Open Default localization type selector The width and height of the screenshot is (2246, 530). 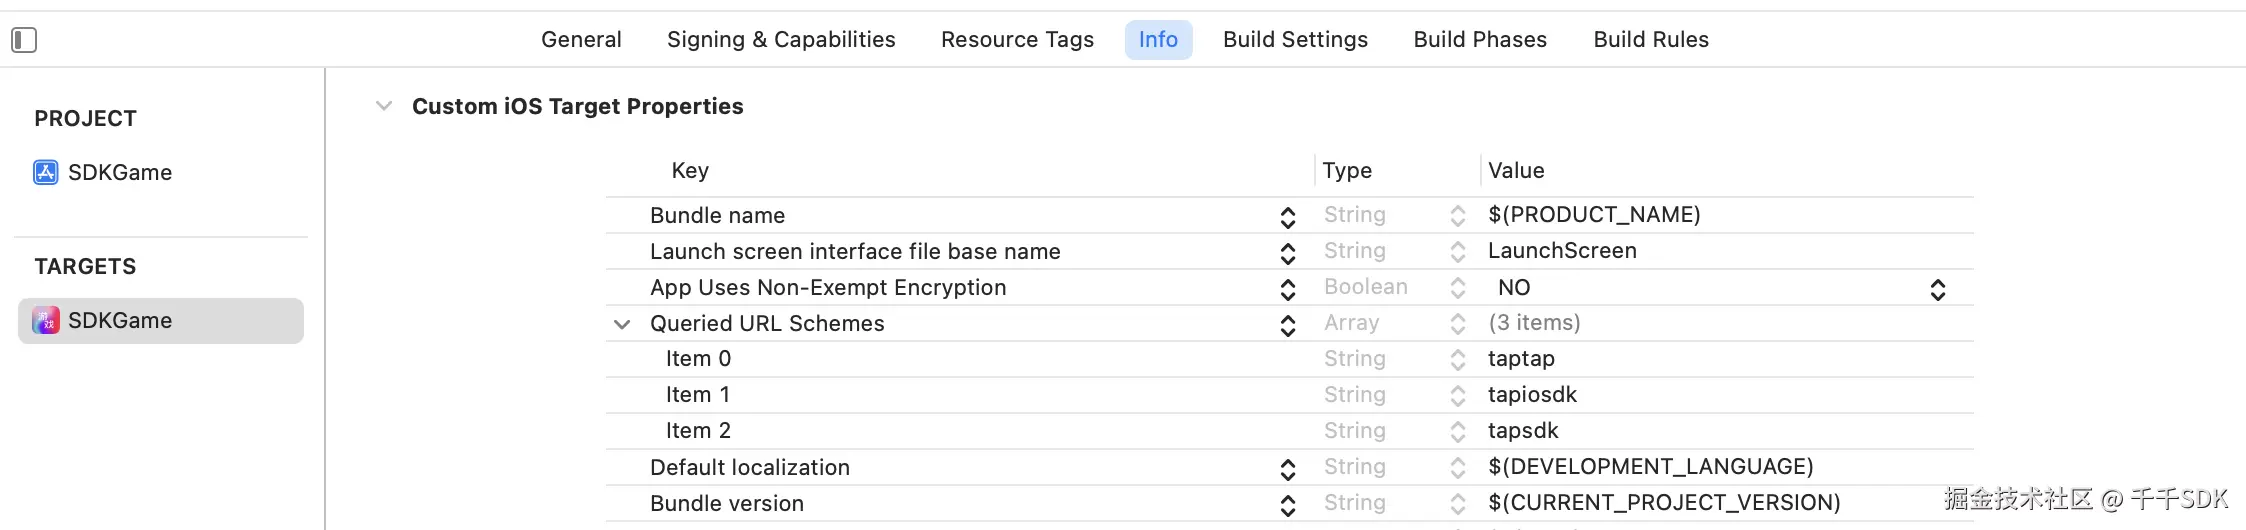pos(1457,468)
